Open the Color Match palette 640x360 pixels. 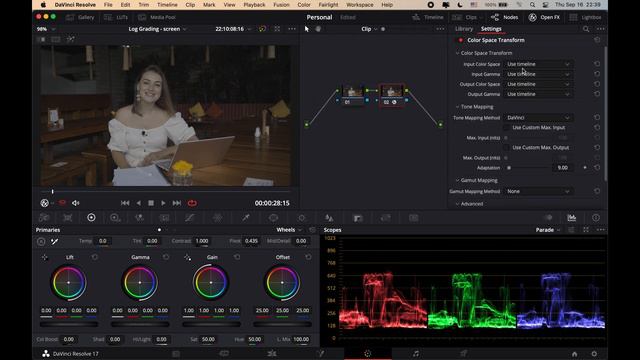coord(68,218)
